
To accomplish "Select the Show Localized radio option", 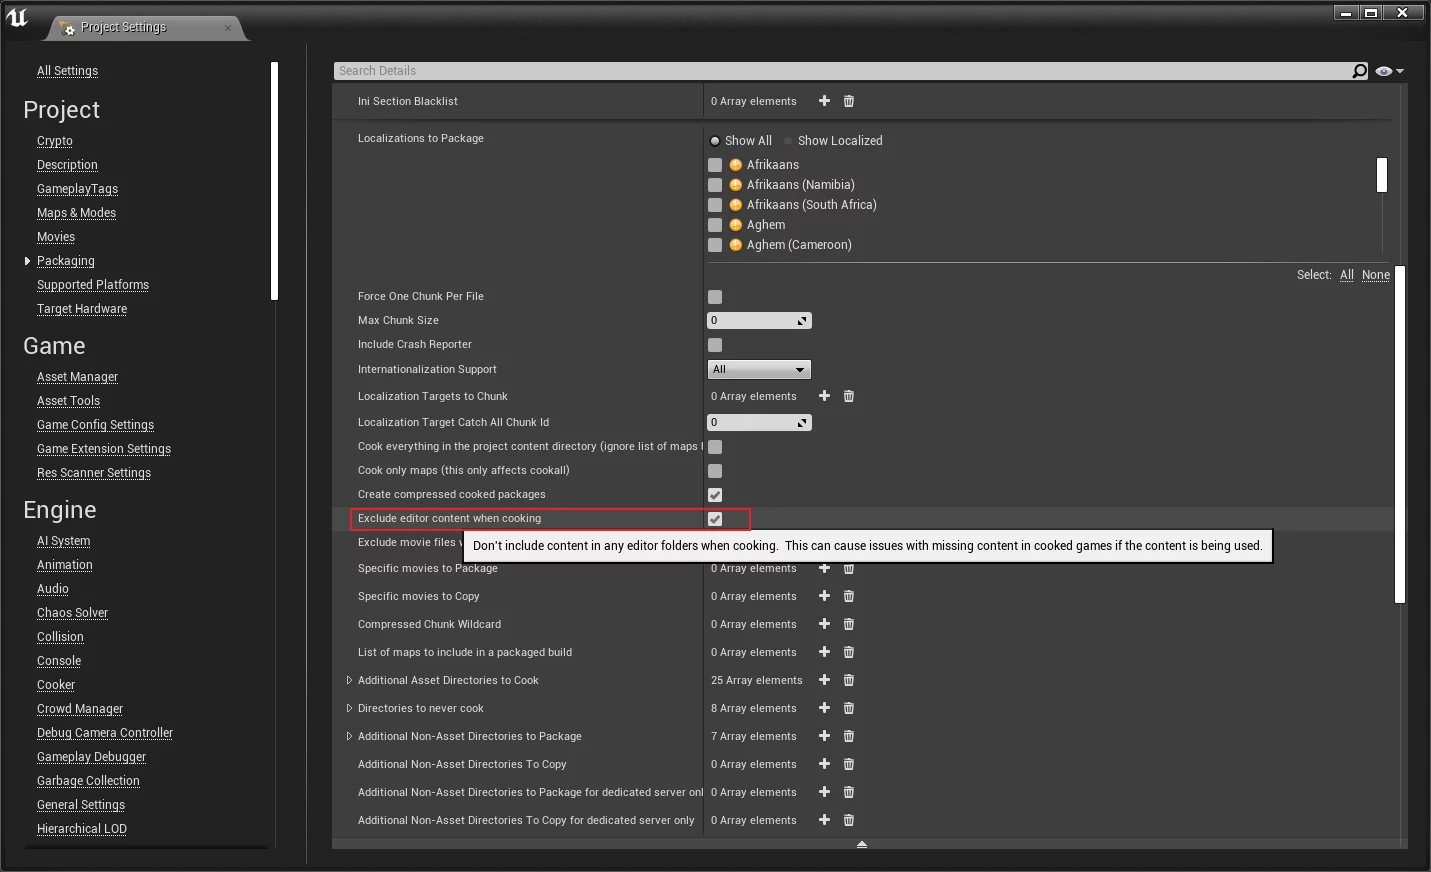I will pyautogui.click(x=789, y=141).
